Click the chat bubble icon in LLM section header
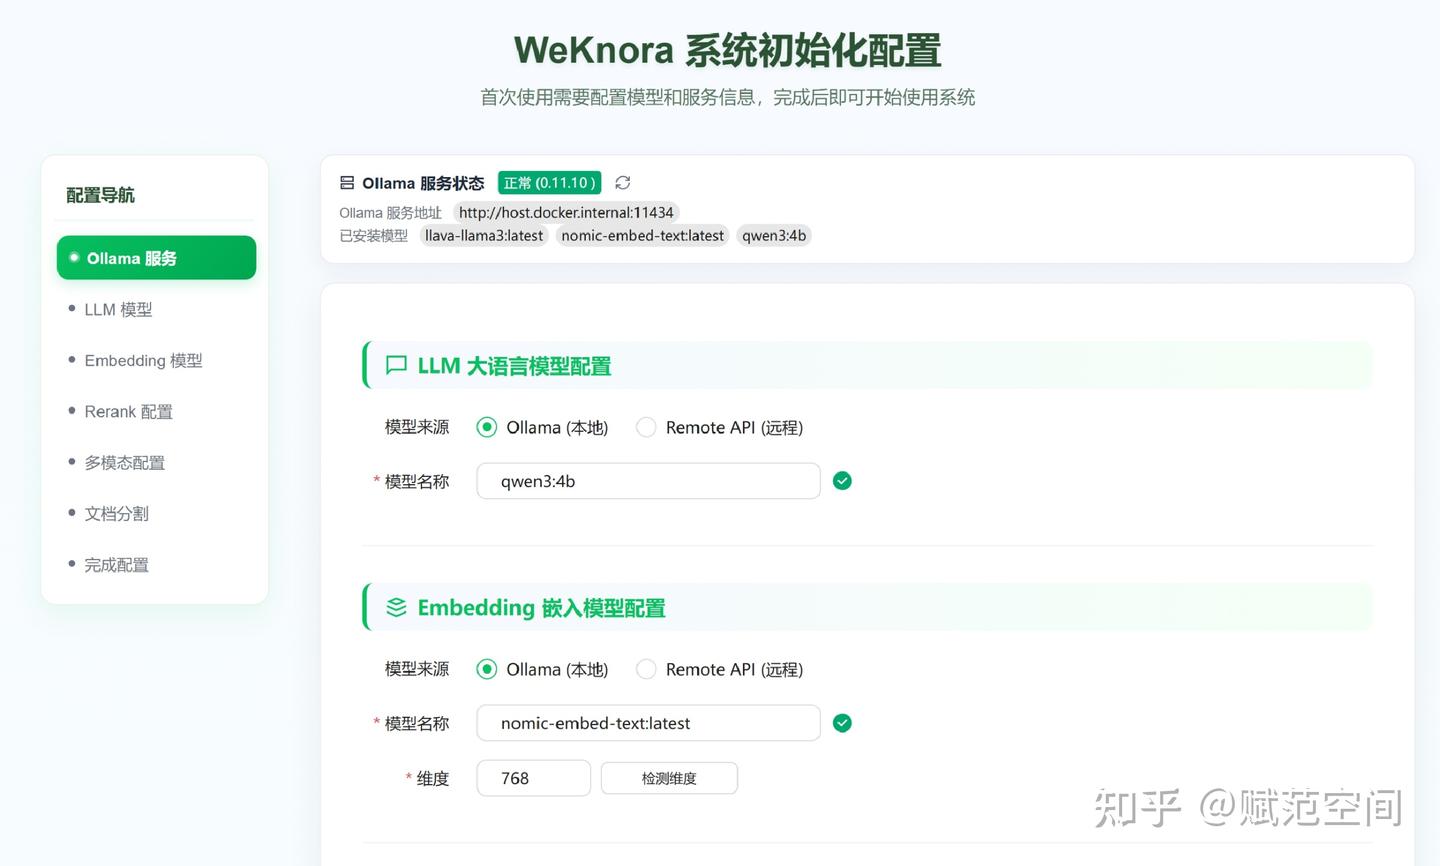 (395, 365)
